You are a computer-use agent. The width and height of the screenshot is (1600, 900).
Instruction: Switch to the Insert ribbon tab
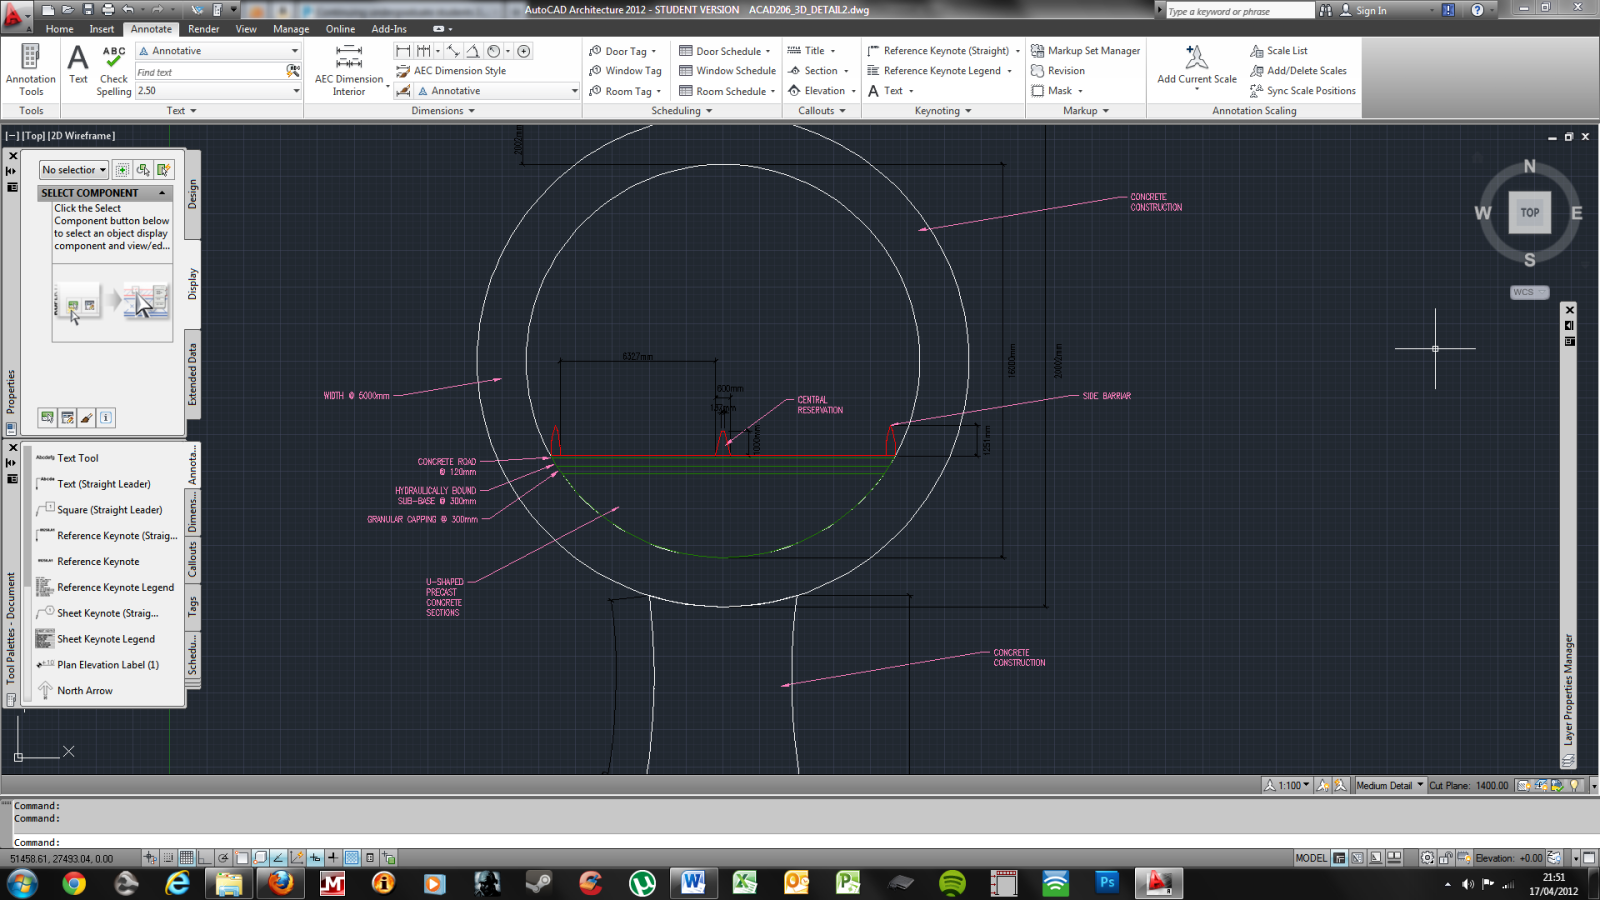pos(102,29)
